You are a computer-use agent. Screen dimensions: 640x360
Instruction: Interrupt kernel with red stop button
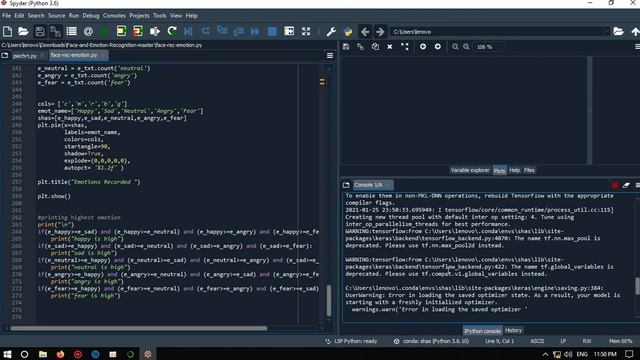(x=615, y=185)
